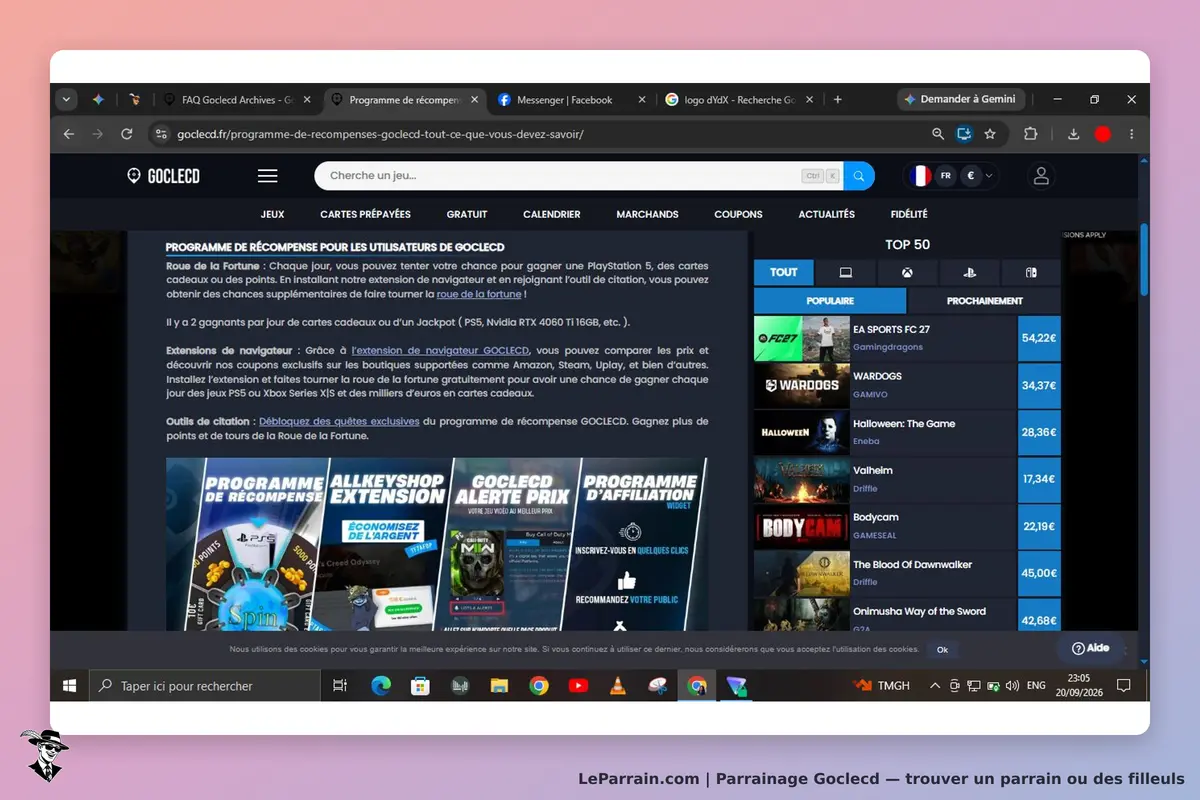Viewport: 1200px width, 800px height.
Task: Open the FIDÉLITÉ menu item
Action: click(909, 214)
